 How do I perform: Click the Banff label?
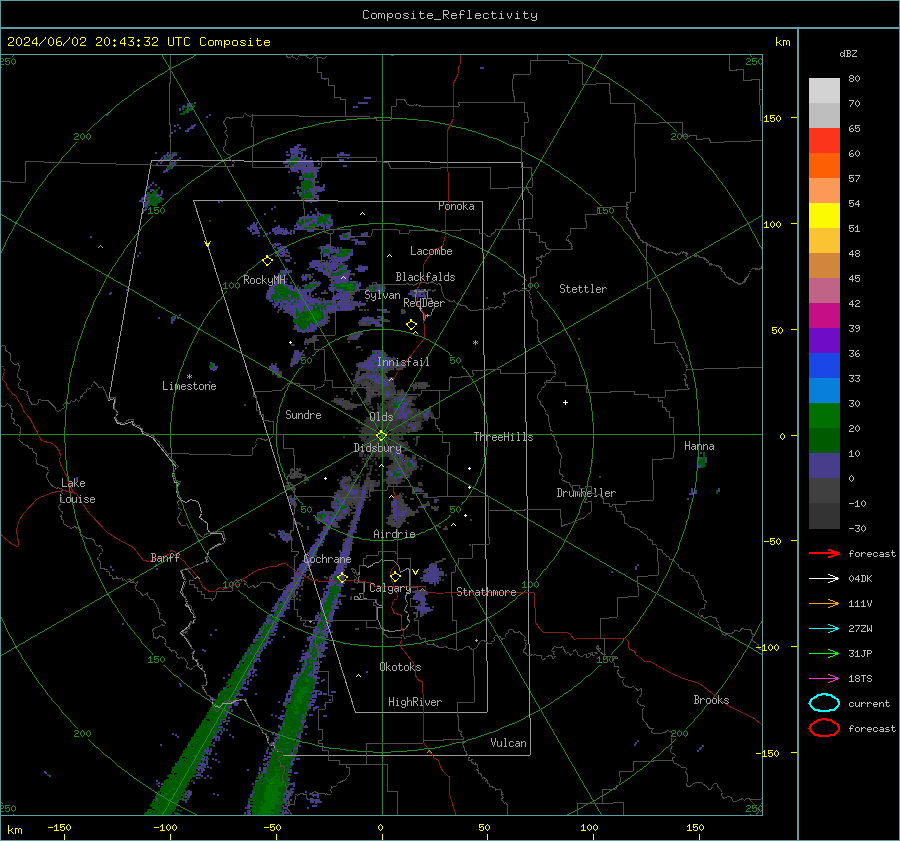(165, 557)
